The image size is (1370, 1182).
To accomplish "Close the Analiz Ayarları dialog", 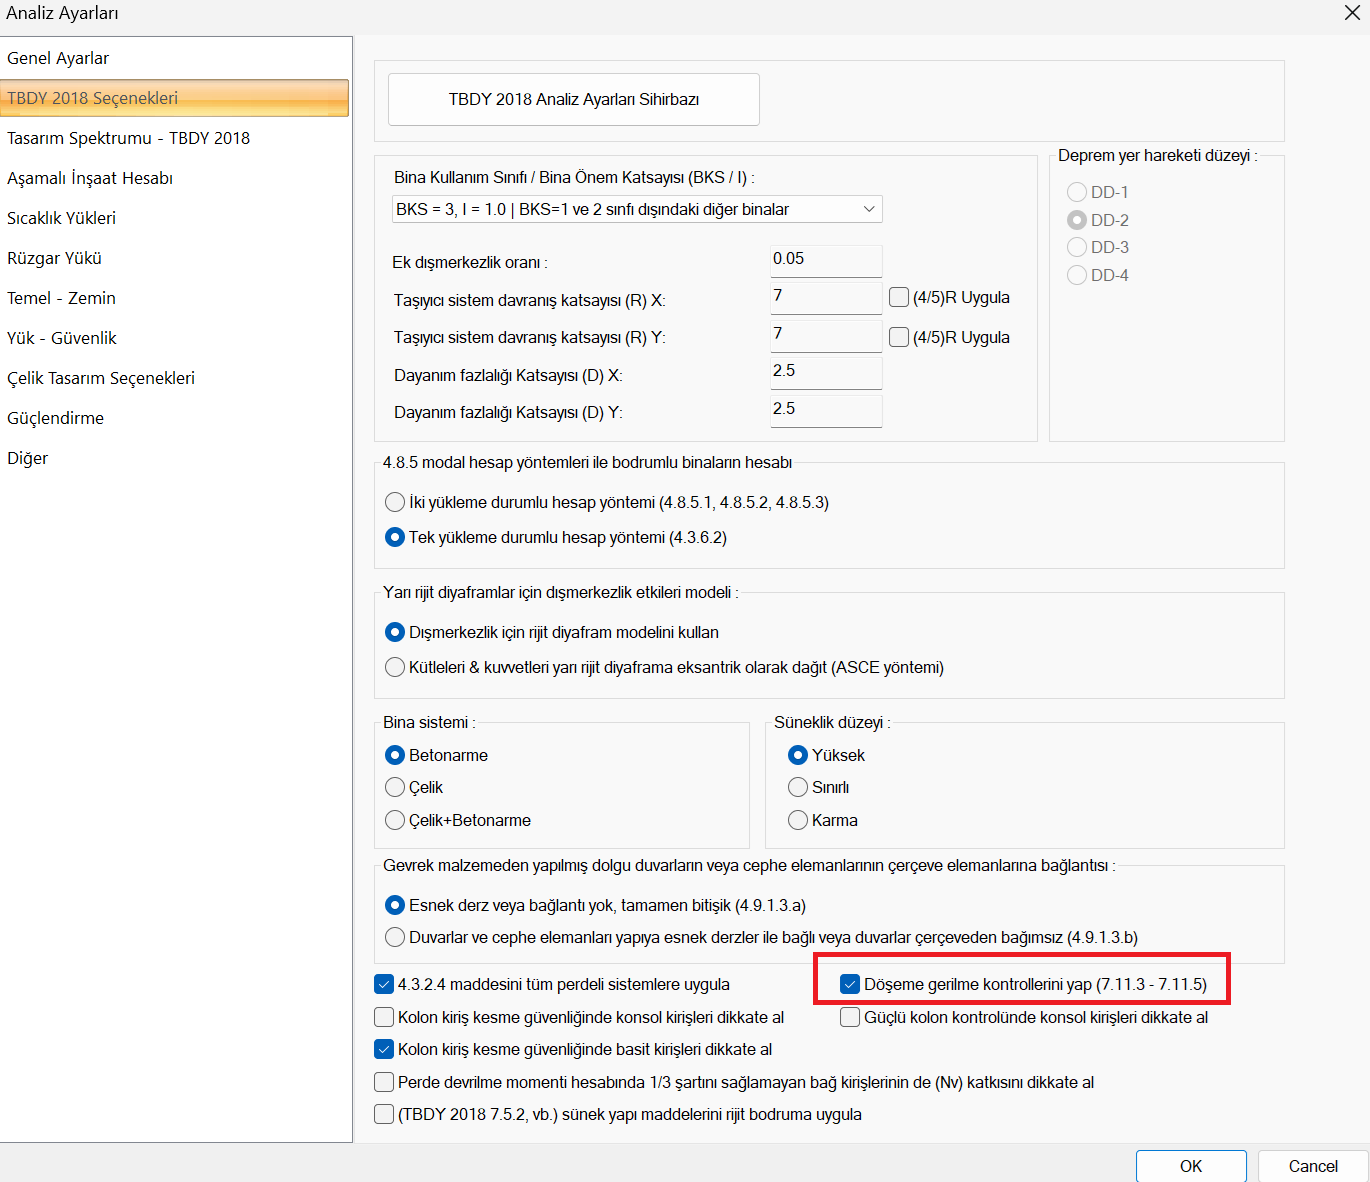I will pos(1351,13).
